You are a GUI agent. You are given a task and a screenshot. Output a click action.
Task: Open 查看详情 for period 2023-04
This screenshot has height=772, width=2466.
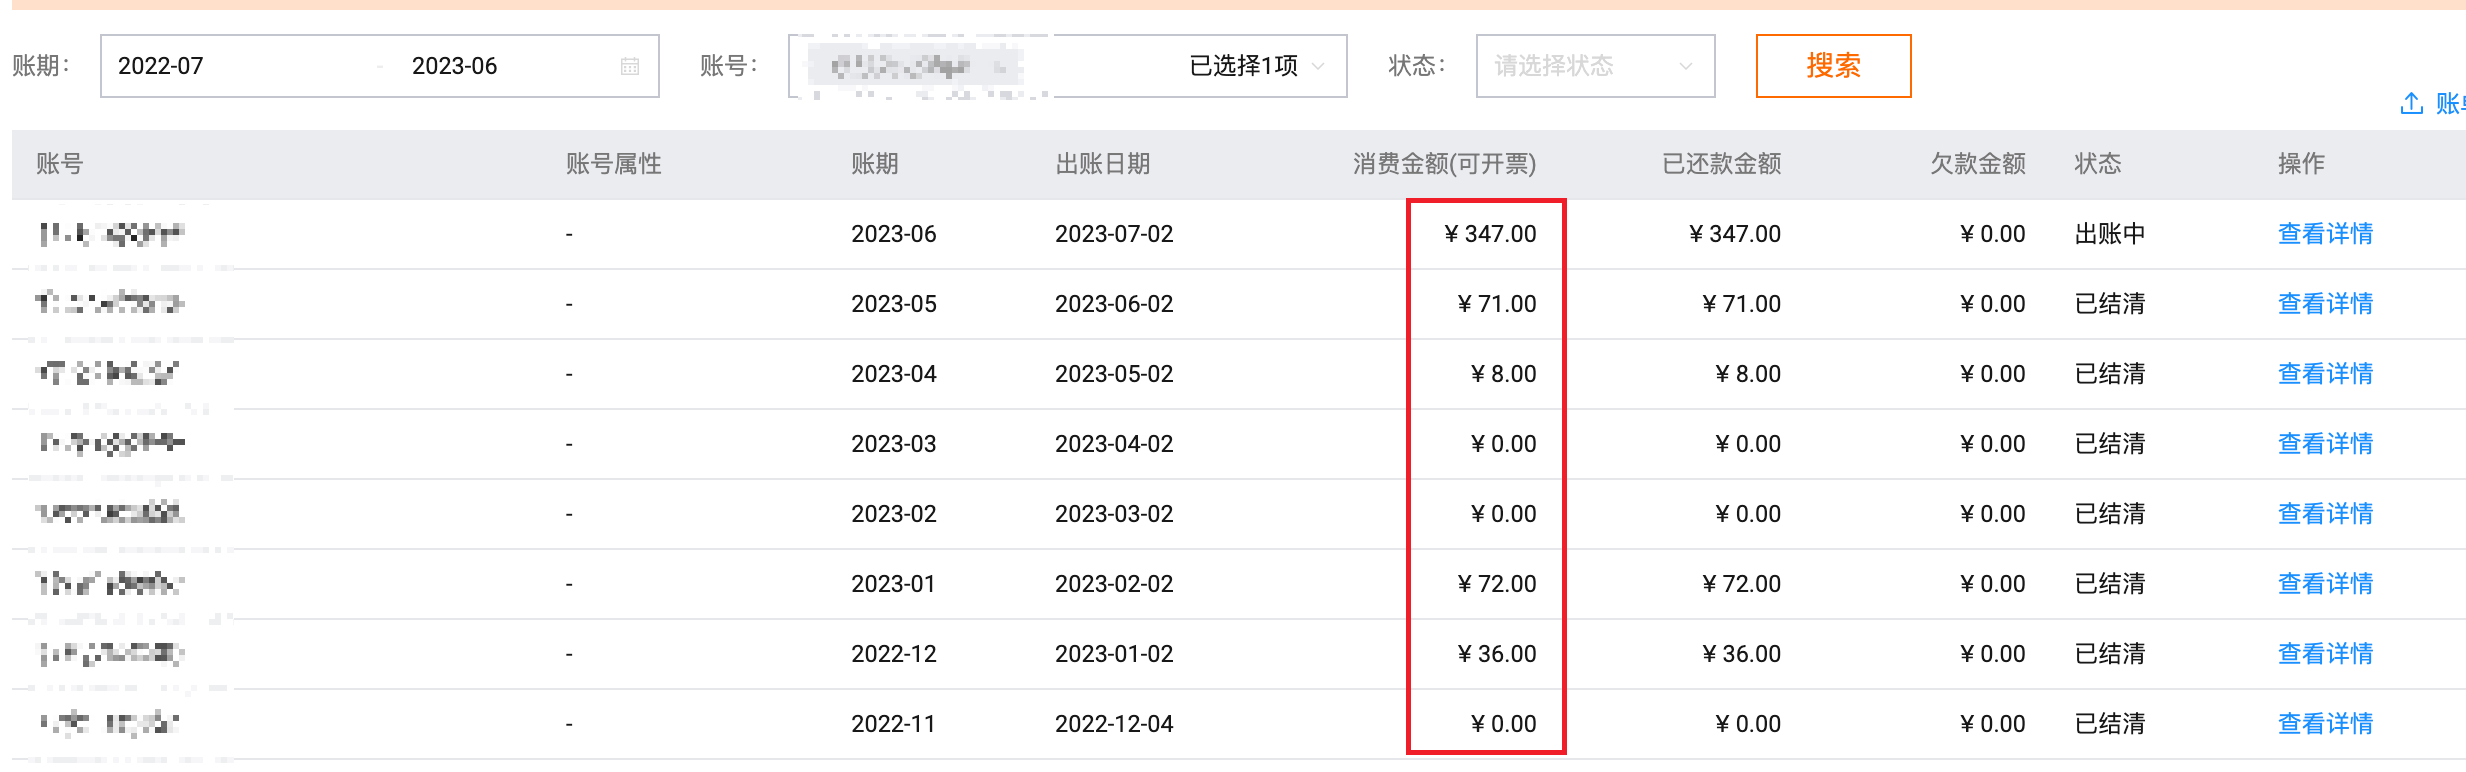(x=2325, y=374)
